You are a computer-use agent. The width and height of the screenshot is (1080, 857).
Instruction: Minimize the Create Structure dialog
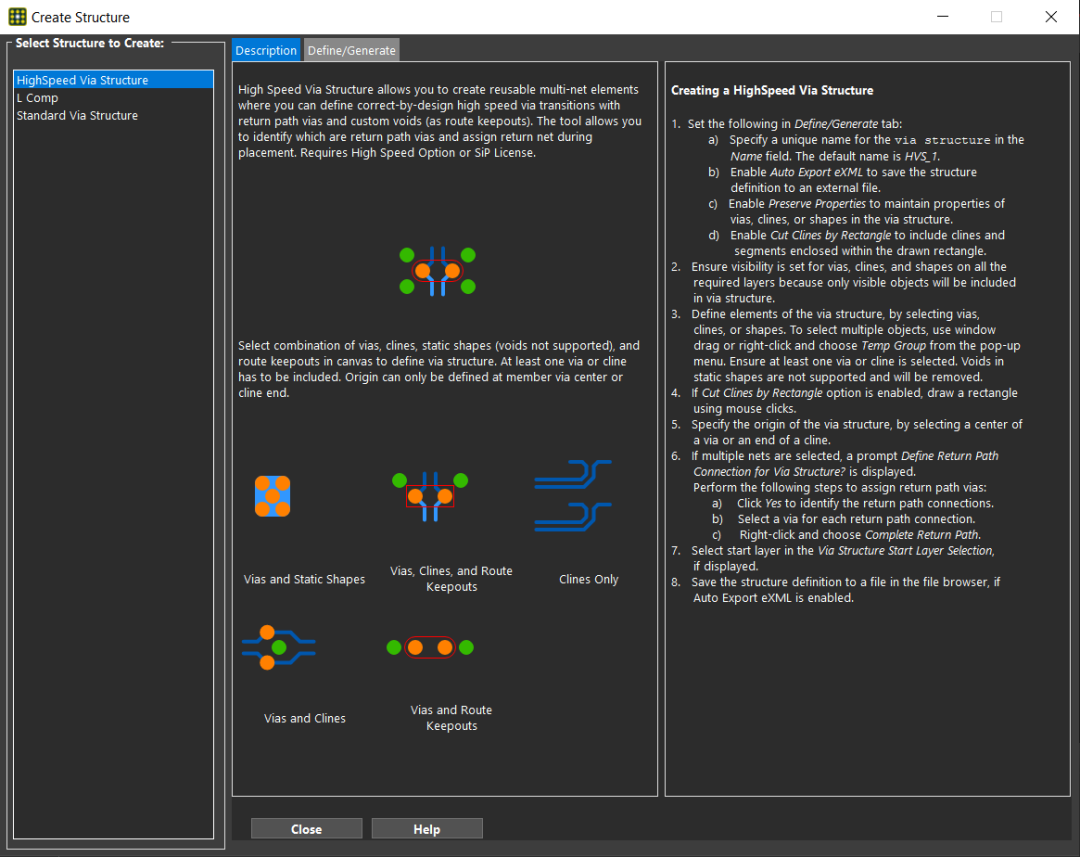[x=941, y=17]
